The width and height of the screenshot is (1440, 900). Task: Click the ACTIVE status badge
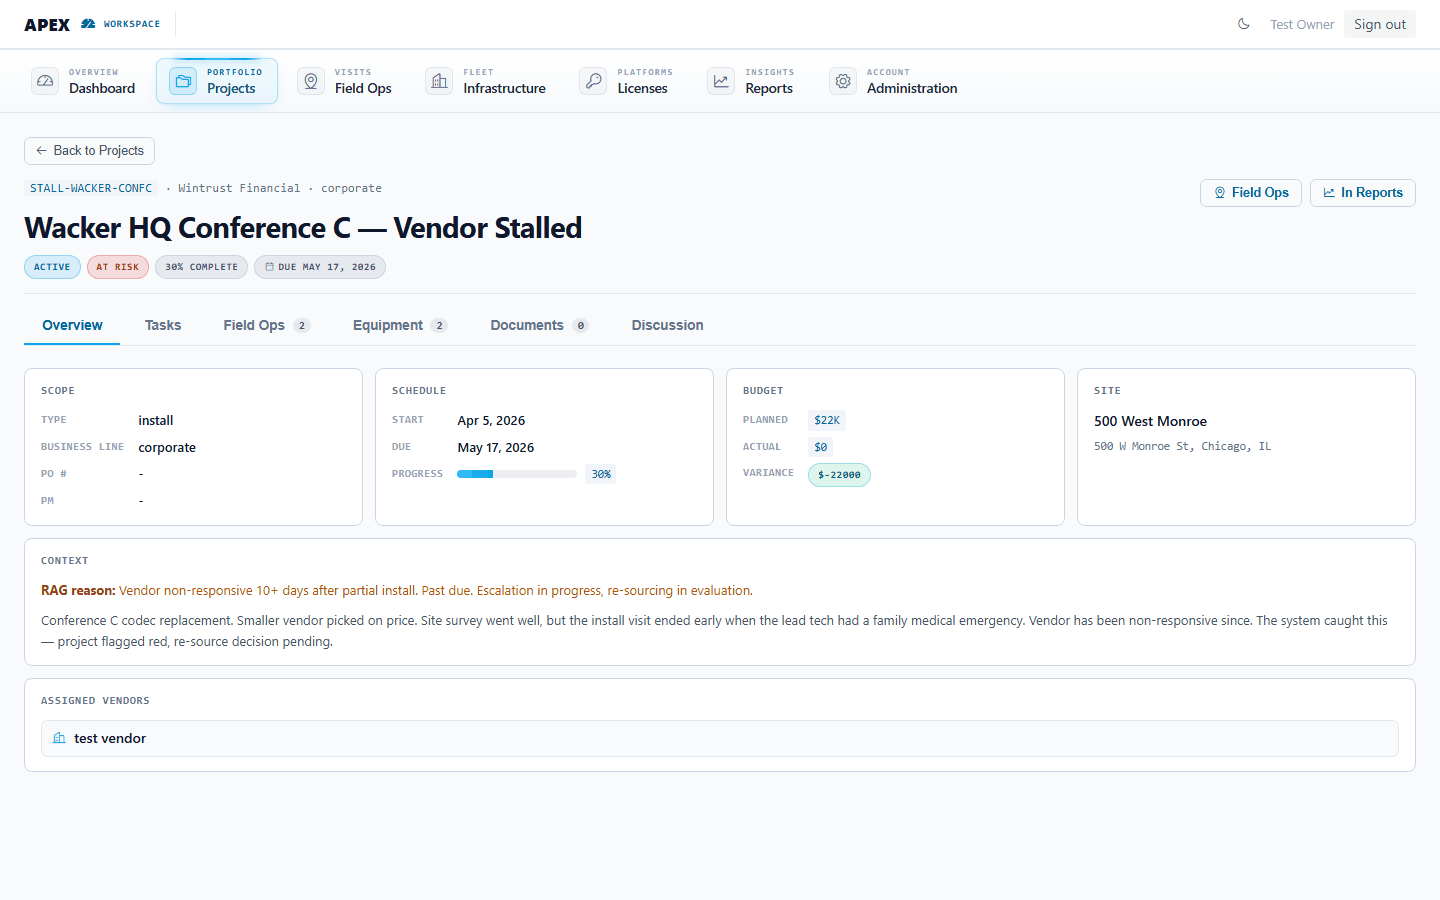click(52, 267)
